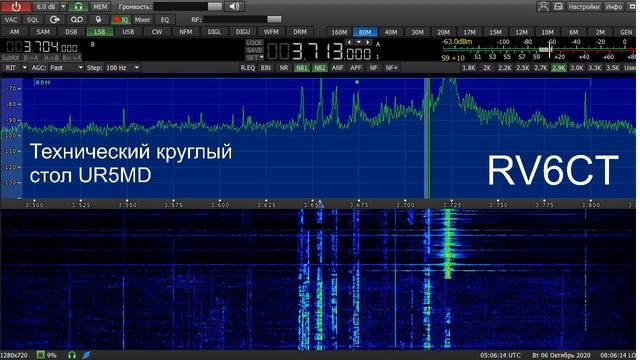Open the RIT dropdown arrow
This screenshot has height=360, width=640.
[x=24, y=68]
